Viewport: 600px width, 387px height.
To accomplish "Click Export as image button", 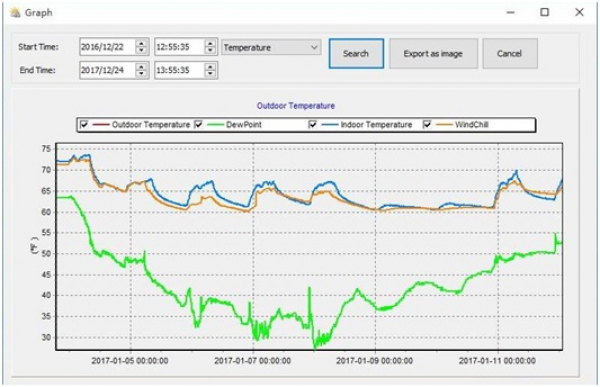I will (433, 54).
